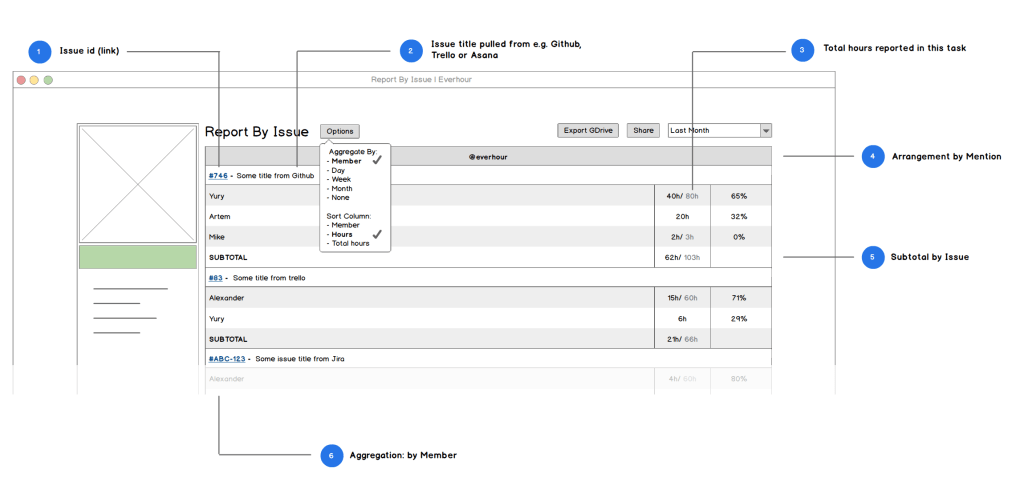Click annotation marker number 6

pos(332,455)
